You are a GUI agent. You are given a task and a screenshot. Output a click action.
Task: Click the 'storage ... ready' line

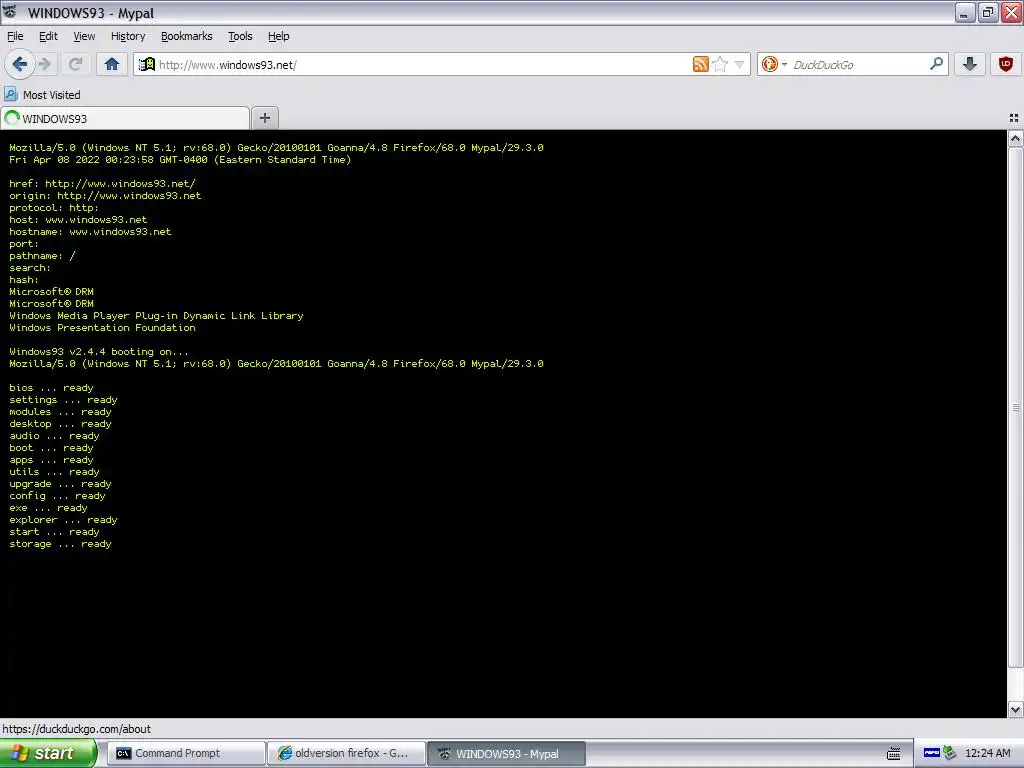tap(60, 543)
